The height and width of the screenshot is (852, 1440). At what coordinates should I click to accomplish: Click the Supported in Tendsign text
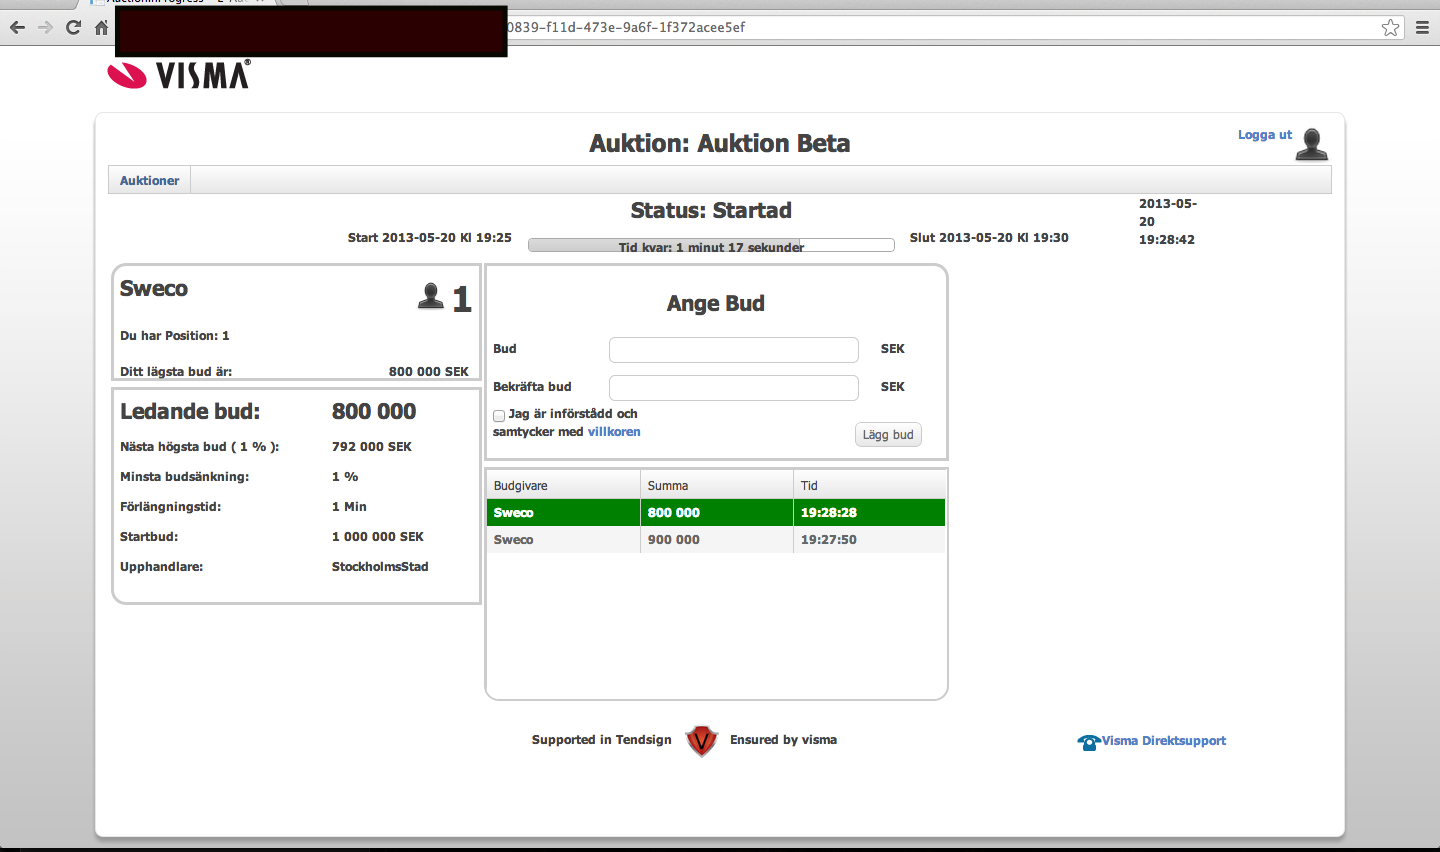602,740
